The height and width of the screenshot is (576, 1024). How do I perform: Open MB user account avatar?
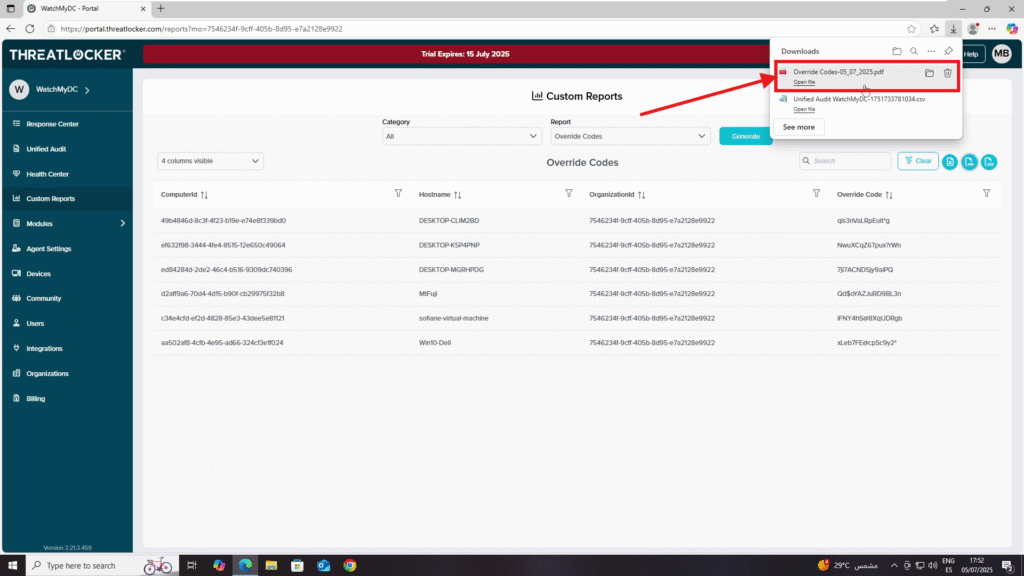pyautogui.click(x=1001, y=54)
